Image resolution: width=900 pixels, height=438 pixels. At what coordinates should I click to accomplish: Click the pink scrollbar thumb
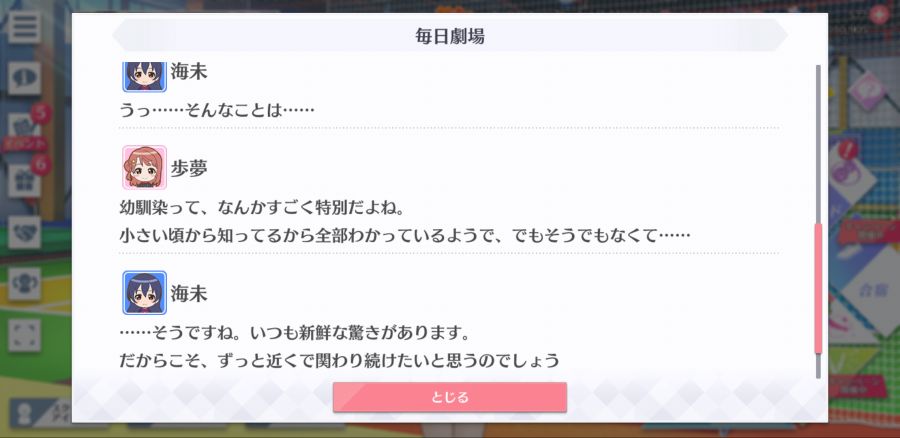tap(818, 289)
